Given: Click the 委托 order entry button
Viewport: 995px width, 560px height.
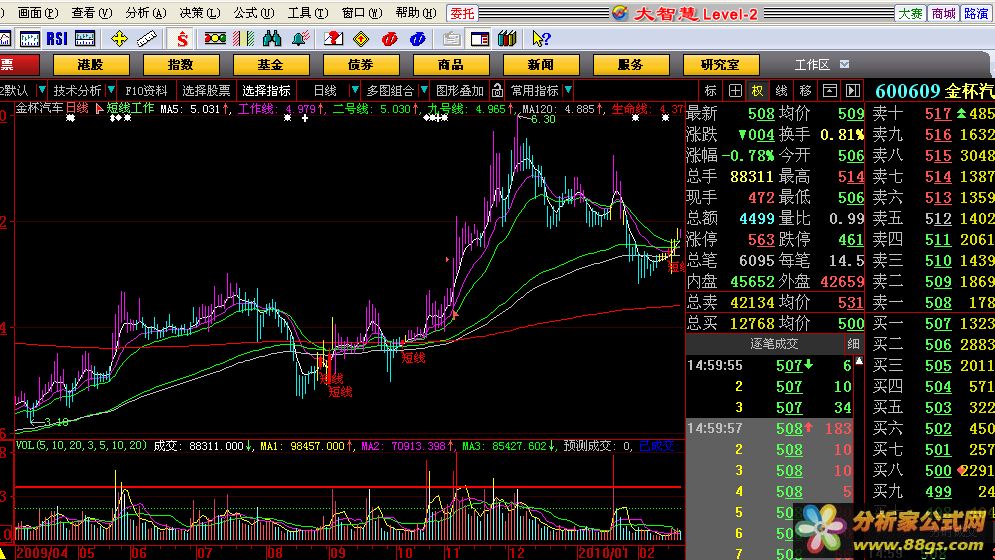Looking at the screenshot, I should click(462, 13).
